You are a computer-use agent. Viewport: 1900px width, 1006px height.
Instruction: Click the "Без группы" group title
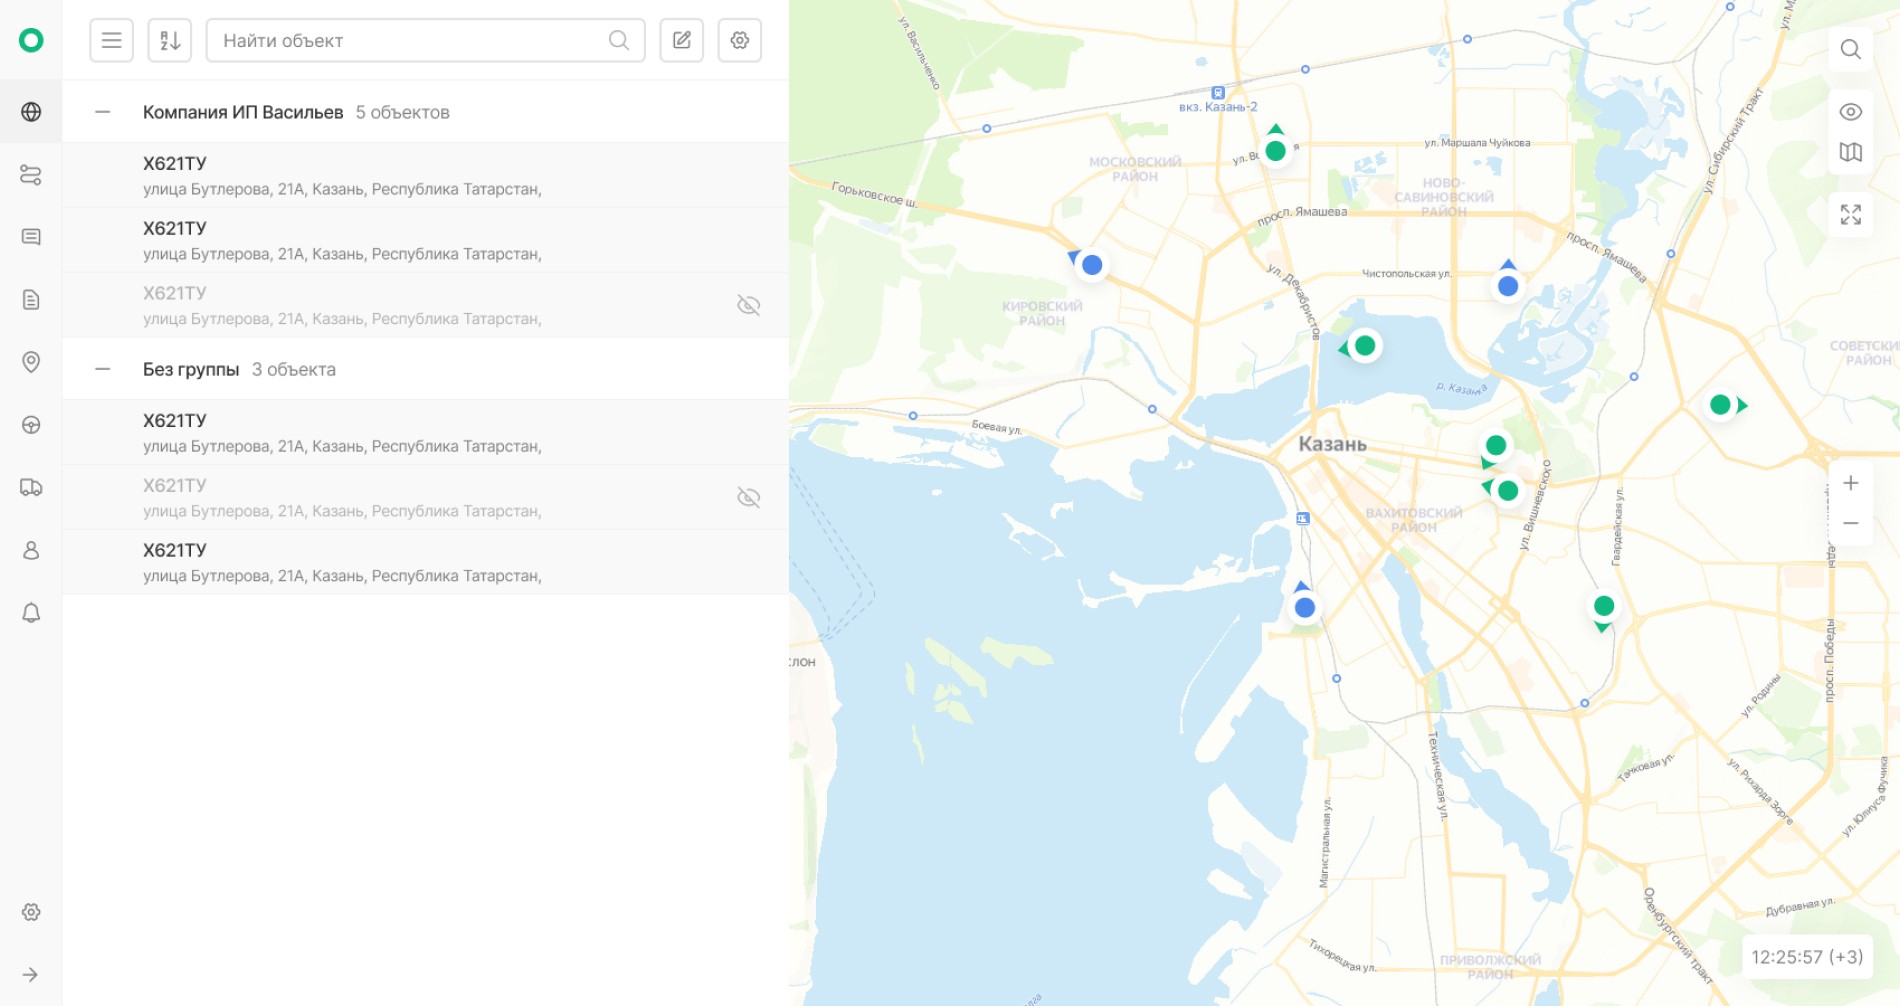191,369
